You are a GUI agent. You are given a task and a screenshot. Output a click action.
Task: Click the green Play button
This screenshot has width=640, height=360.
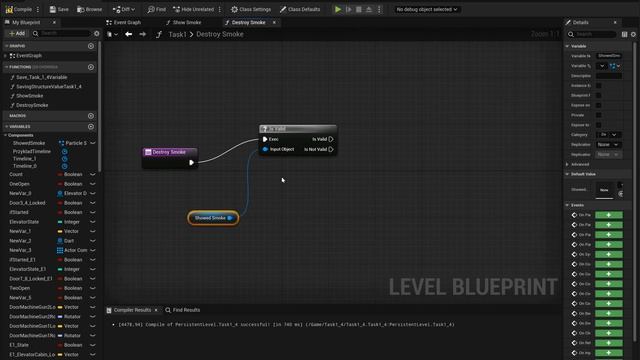click(x=338, y=9)
